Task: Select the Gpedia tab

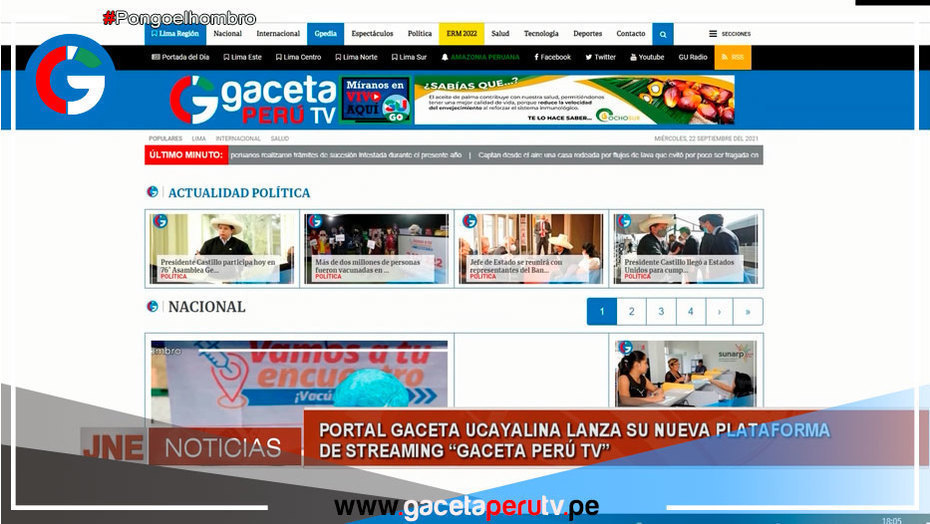Action: coord(326,34)
